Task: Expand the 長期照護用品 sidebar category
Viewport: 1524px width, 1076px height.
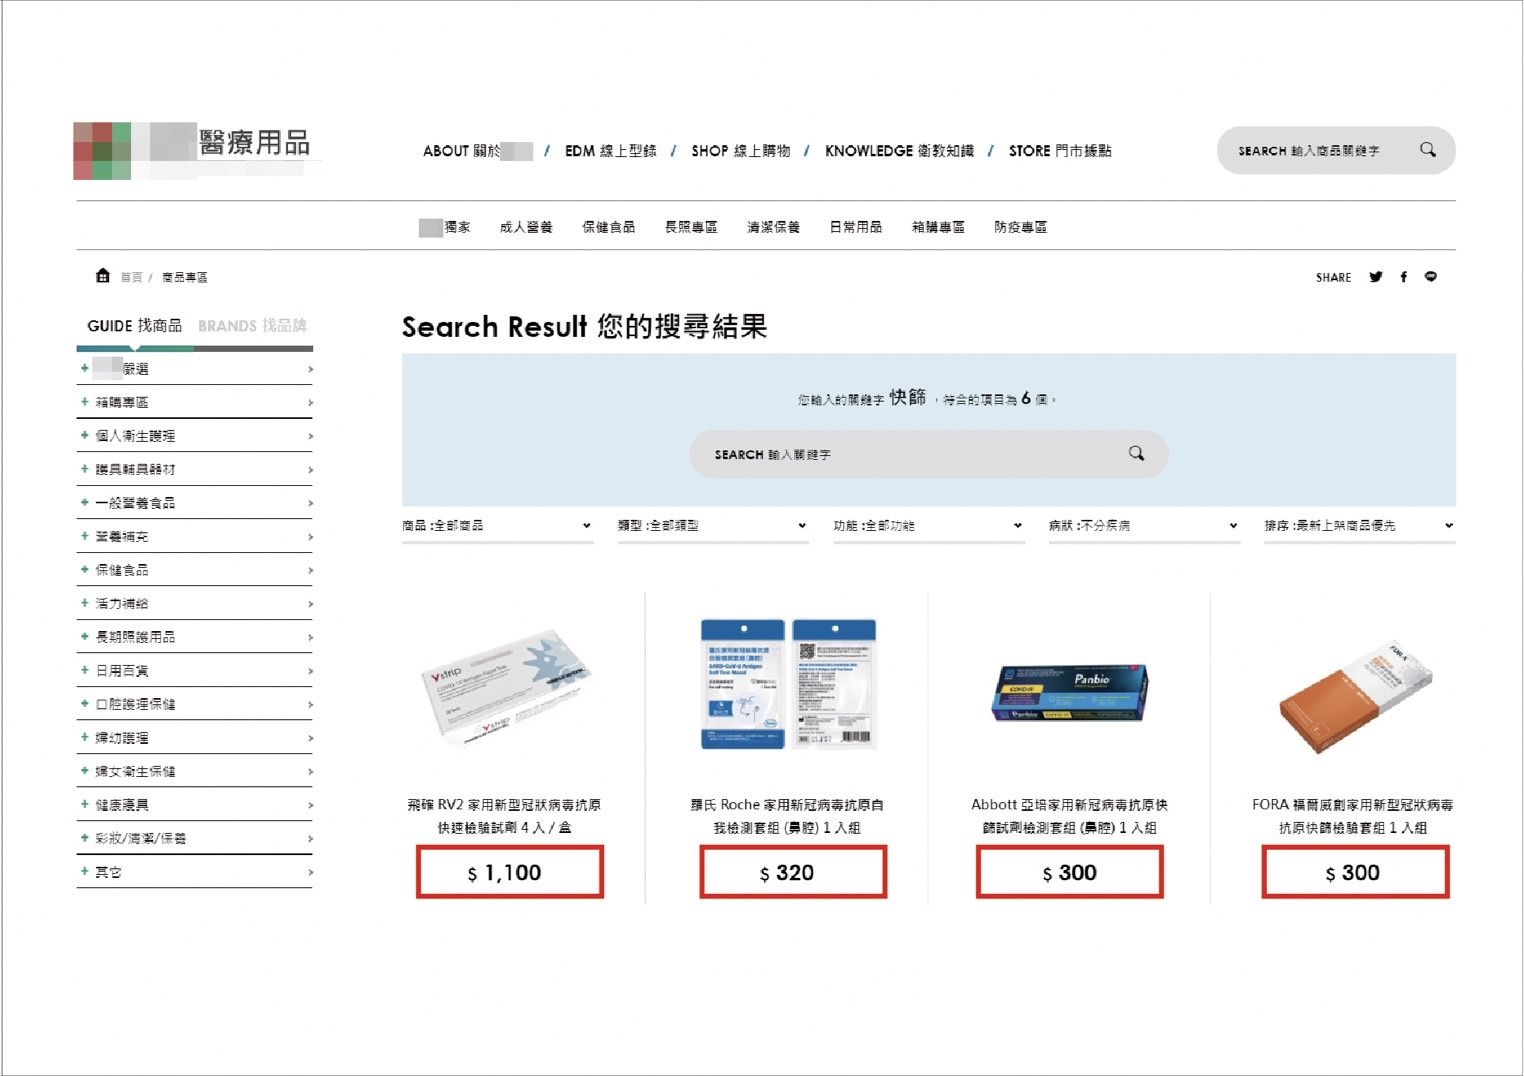Action: click(x=195, y=637)
